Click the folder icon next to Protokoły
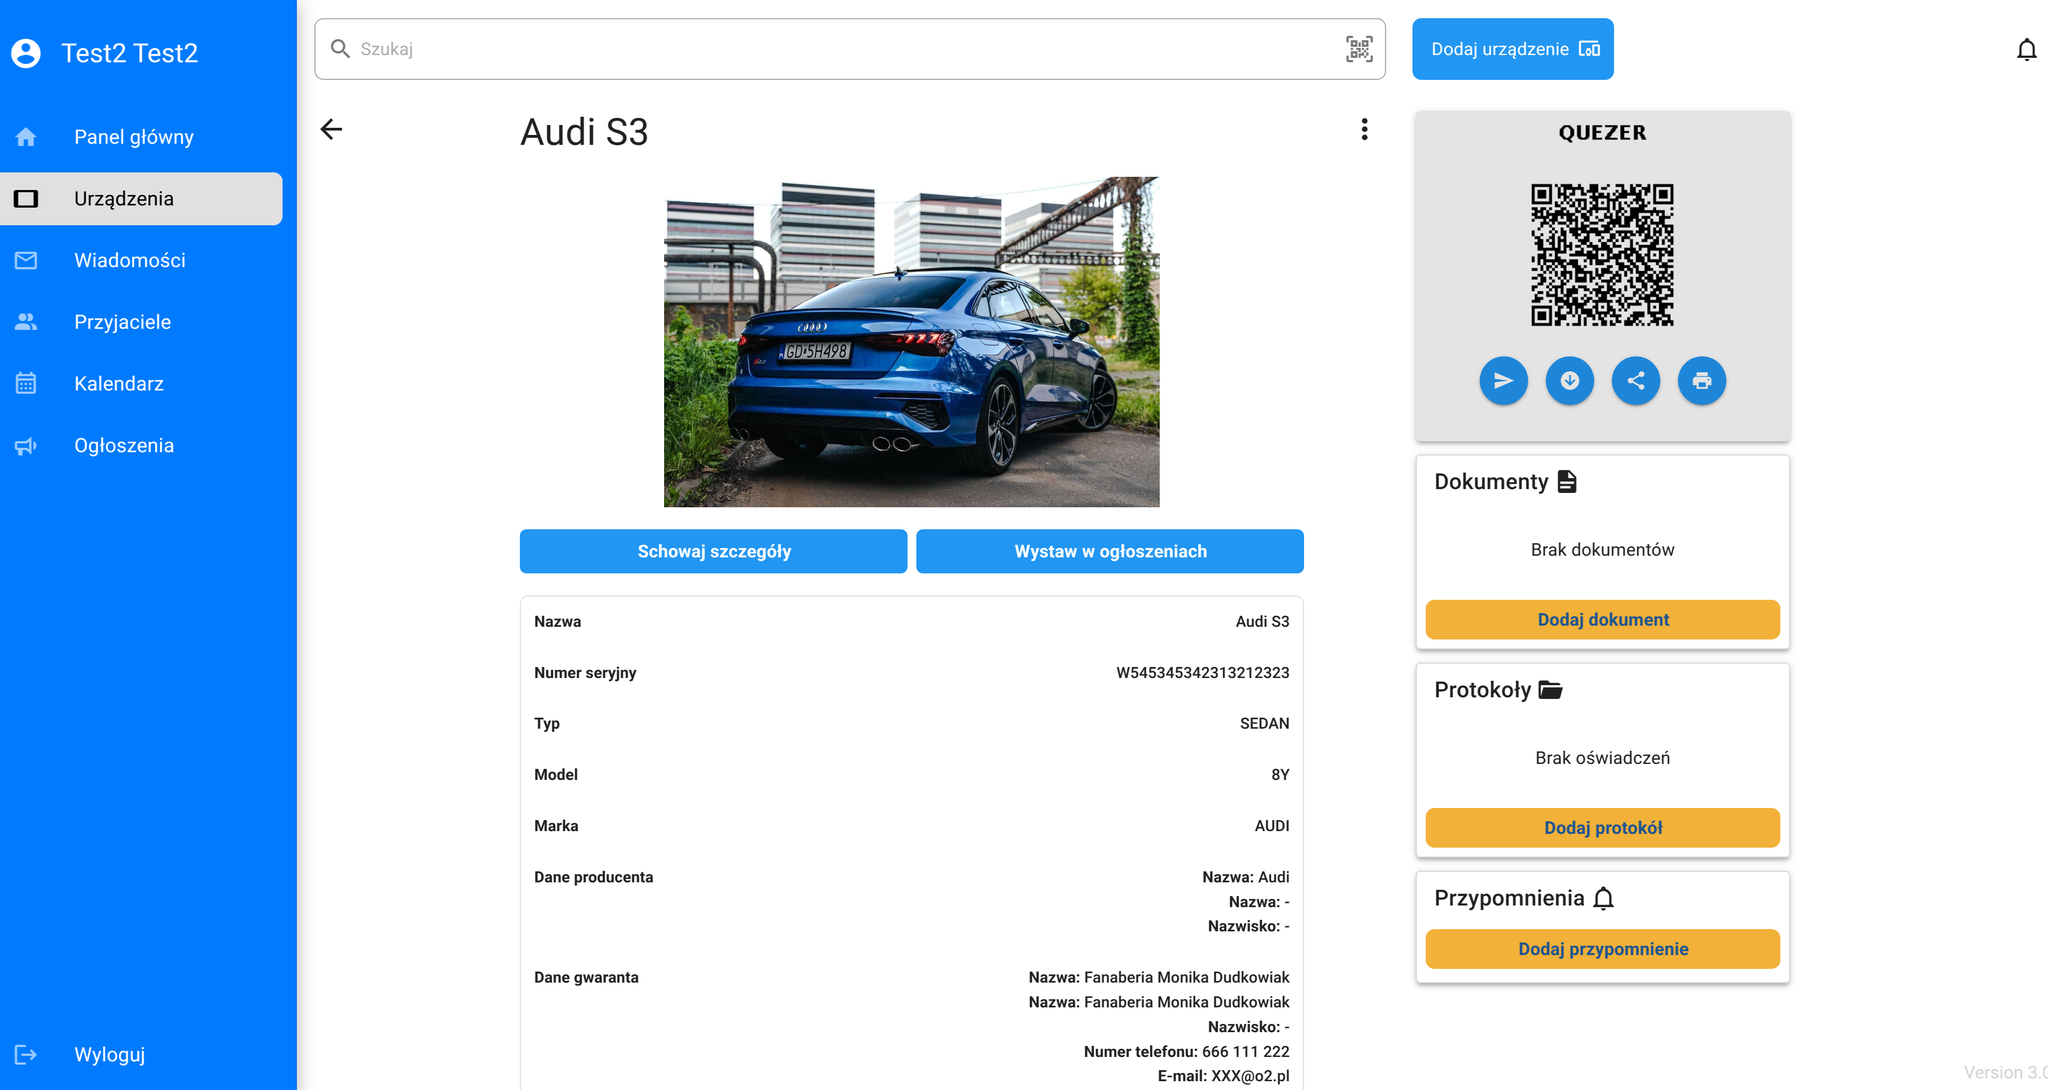This screenshot has height=1090, width=2048. click(1550, 690)
